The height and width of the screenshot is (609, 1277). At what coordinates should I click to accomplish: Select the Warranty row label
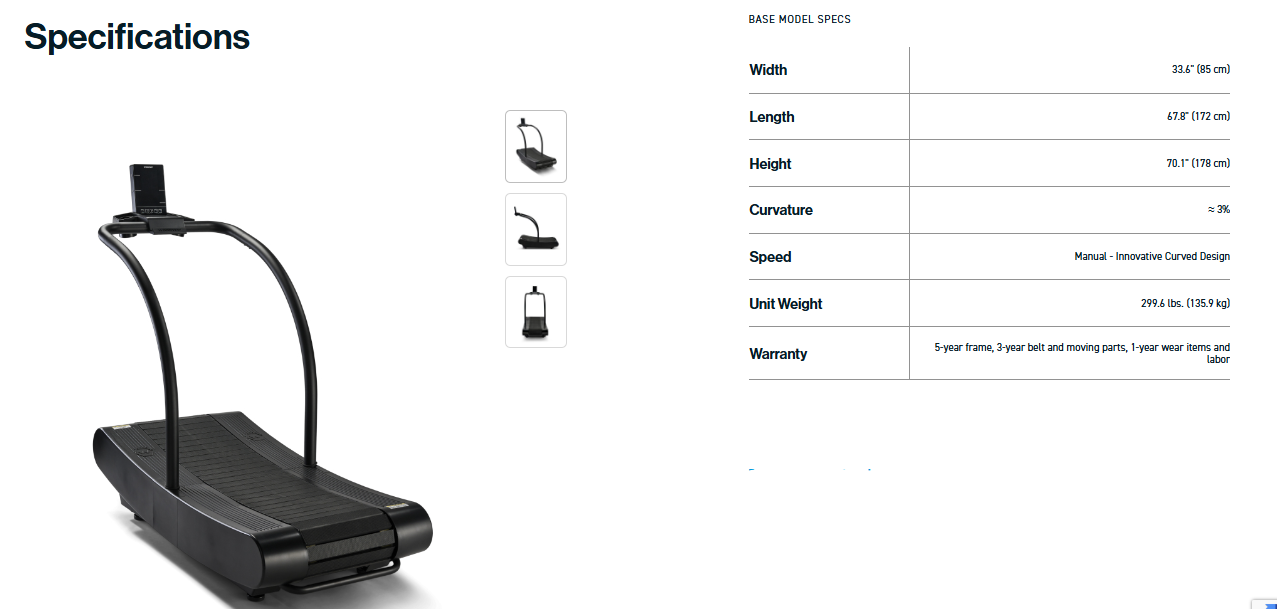[x=778, y=354]
